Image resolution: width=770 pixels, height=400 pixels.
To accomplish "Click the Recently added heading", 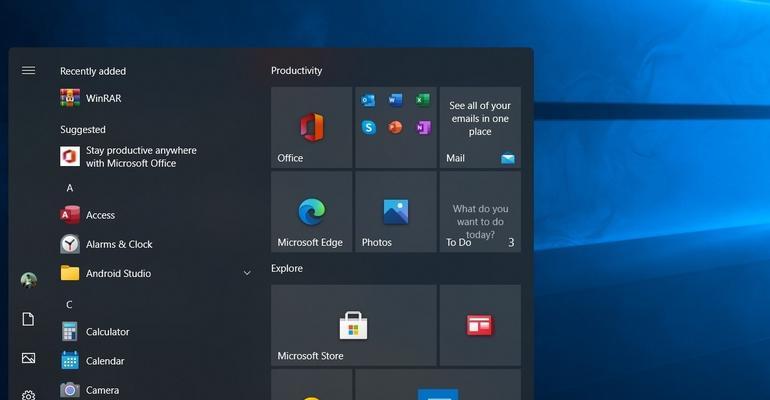I will 93,71.
